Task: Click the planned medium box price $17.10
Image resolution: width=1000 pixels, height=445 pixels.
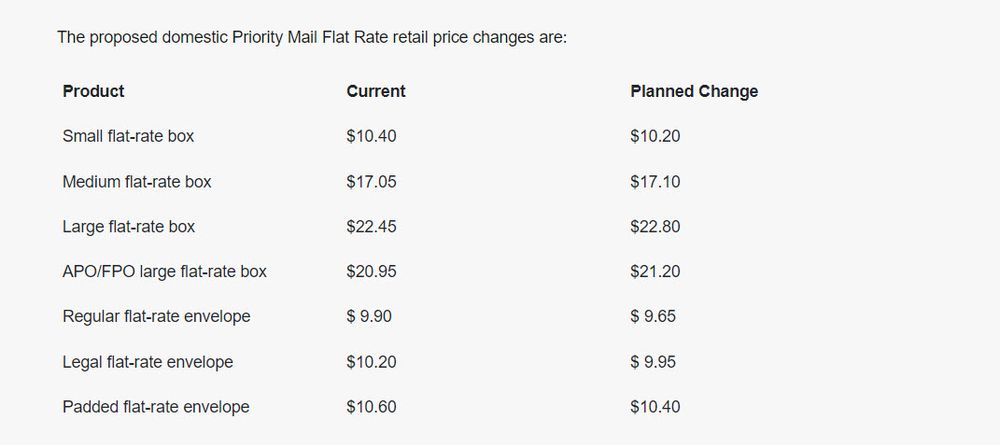Action: point(655,182)
